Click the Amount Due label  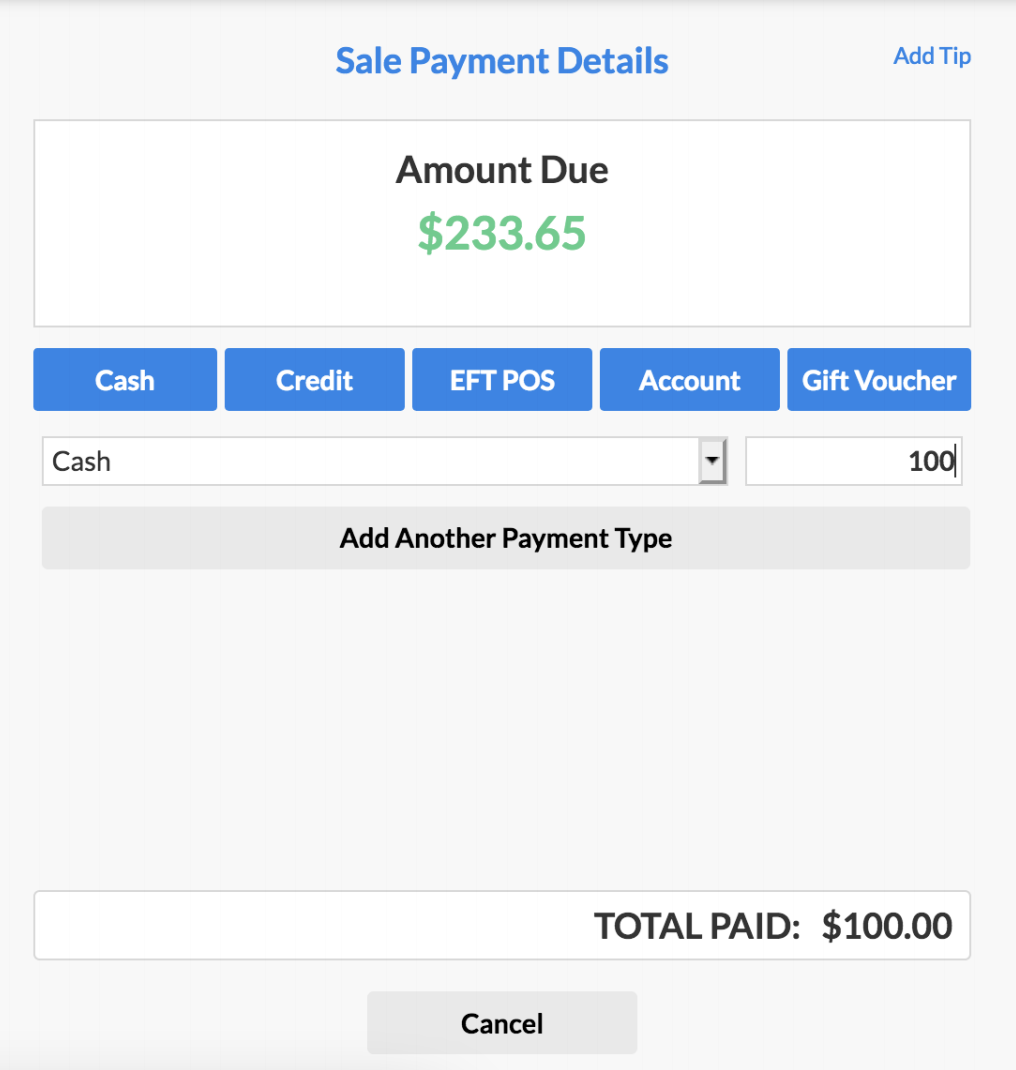tap(501, 170)
